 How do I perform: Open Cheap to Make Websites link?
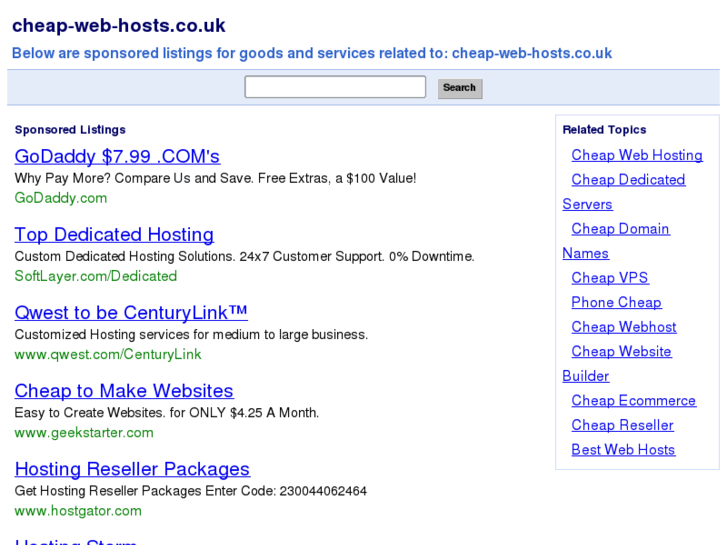click(124, 391)
